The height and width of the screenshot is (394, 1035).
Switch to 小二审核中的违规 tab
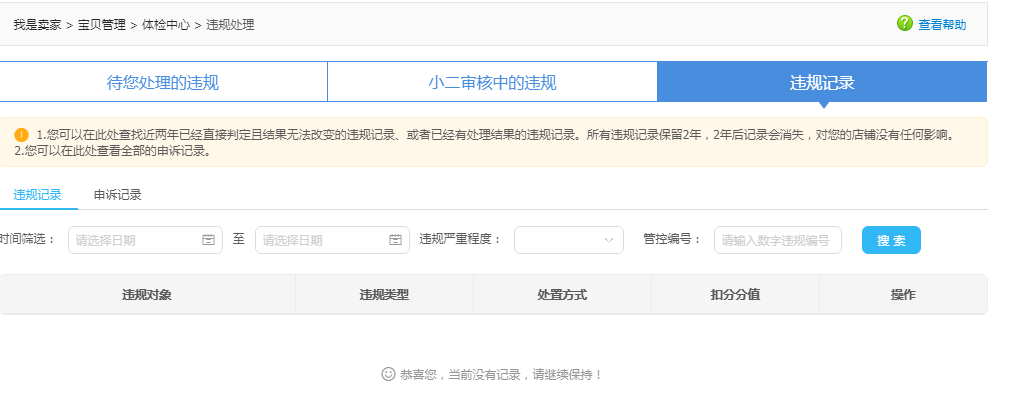pos(492,82)
